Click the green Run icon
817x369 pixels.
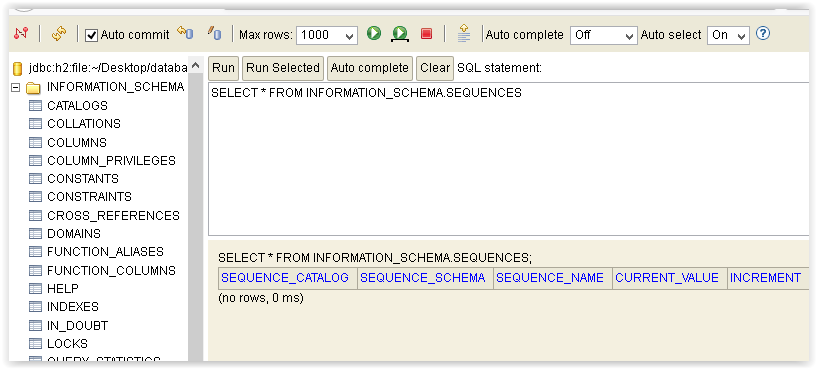[374, 33]
